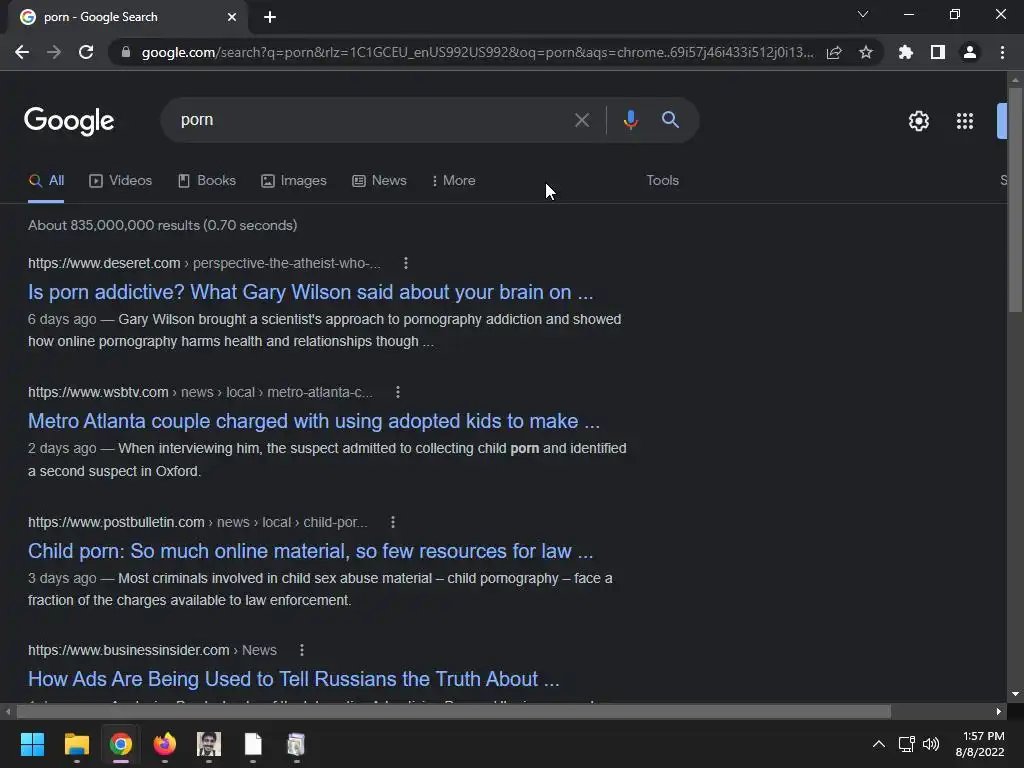Screen dimensions: 1024x768
Task: Open the Chrome extensions puzzle icon
Action: [905, 52]
